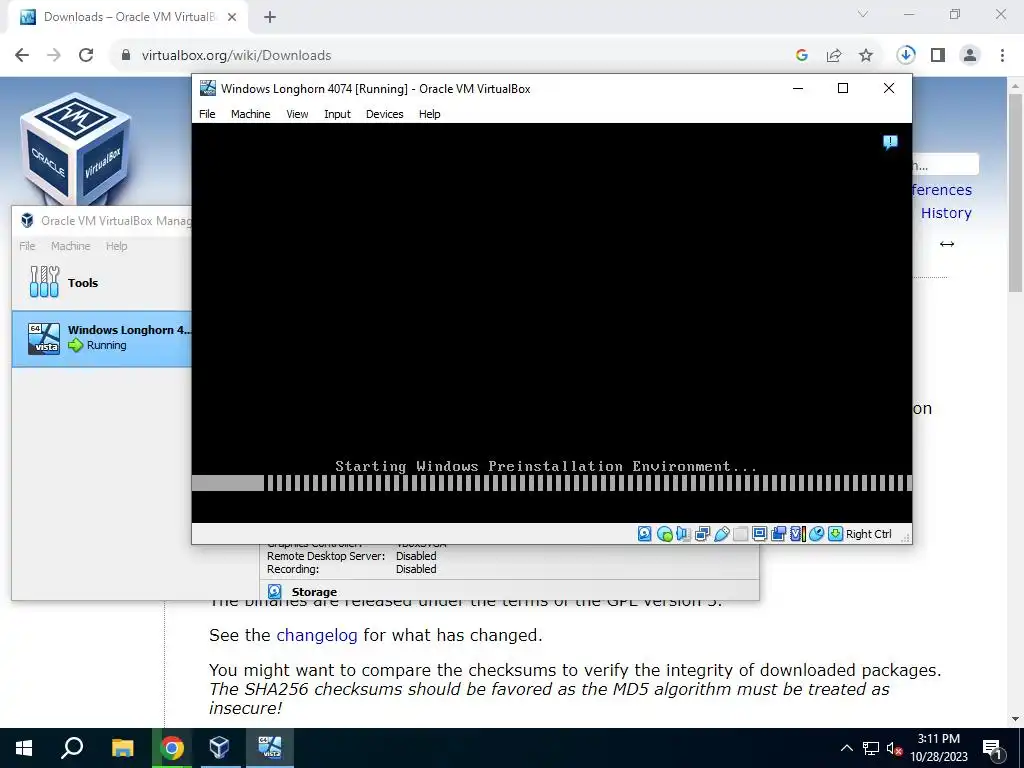Open Help menu in VM window
This screenshot has width=1024, height=768.
click(430, 114)
